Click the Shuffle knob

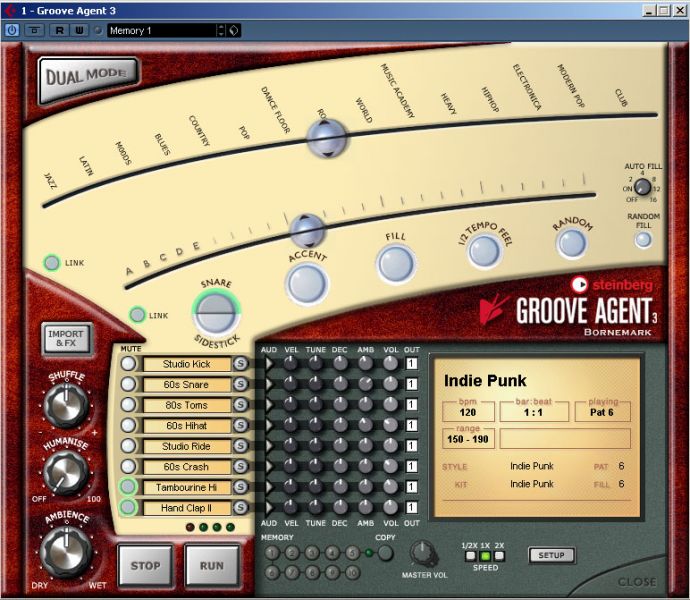pyautogui.click(x=66, y=405)
